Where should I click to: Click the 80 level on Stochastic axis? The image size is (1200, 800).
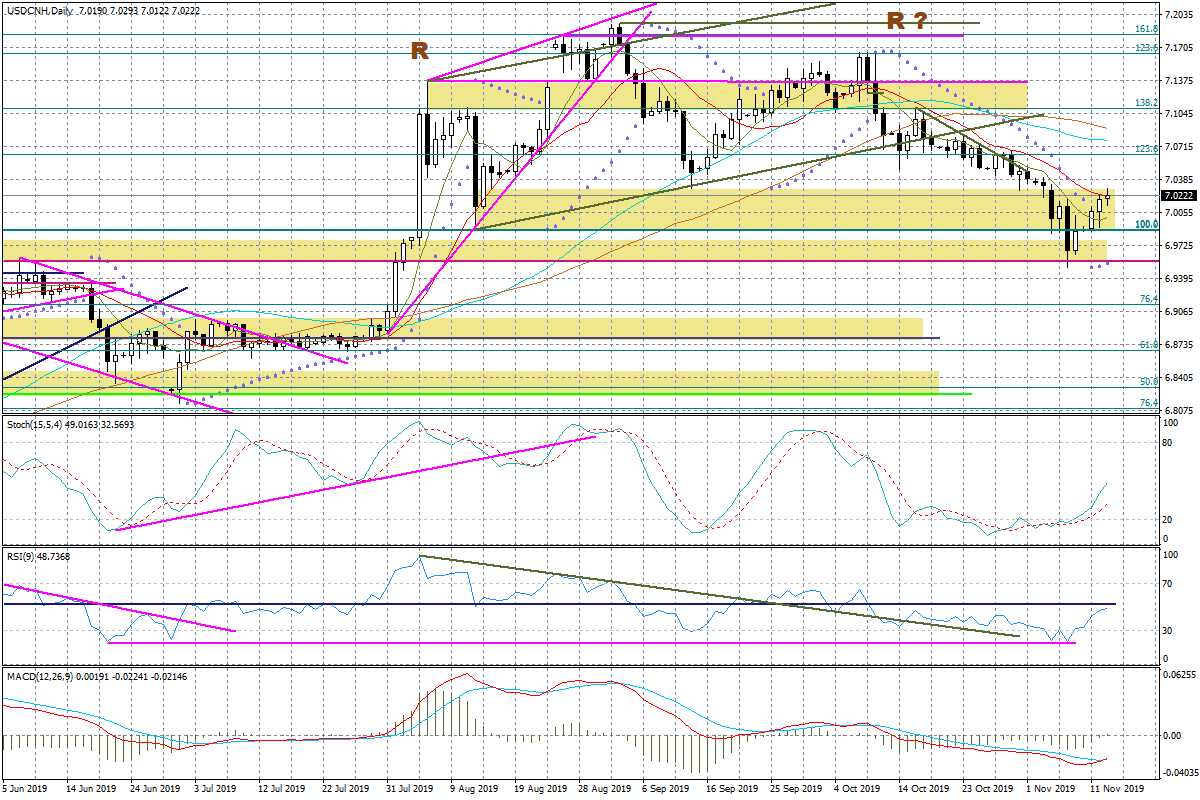pos(1169,443)
